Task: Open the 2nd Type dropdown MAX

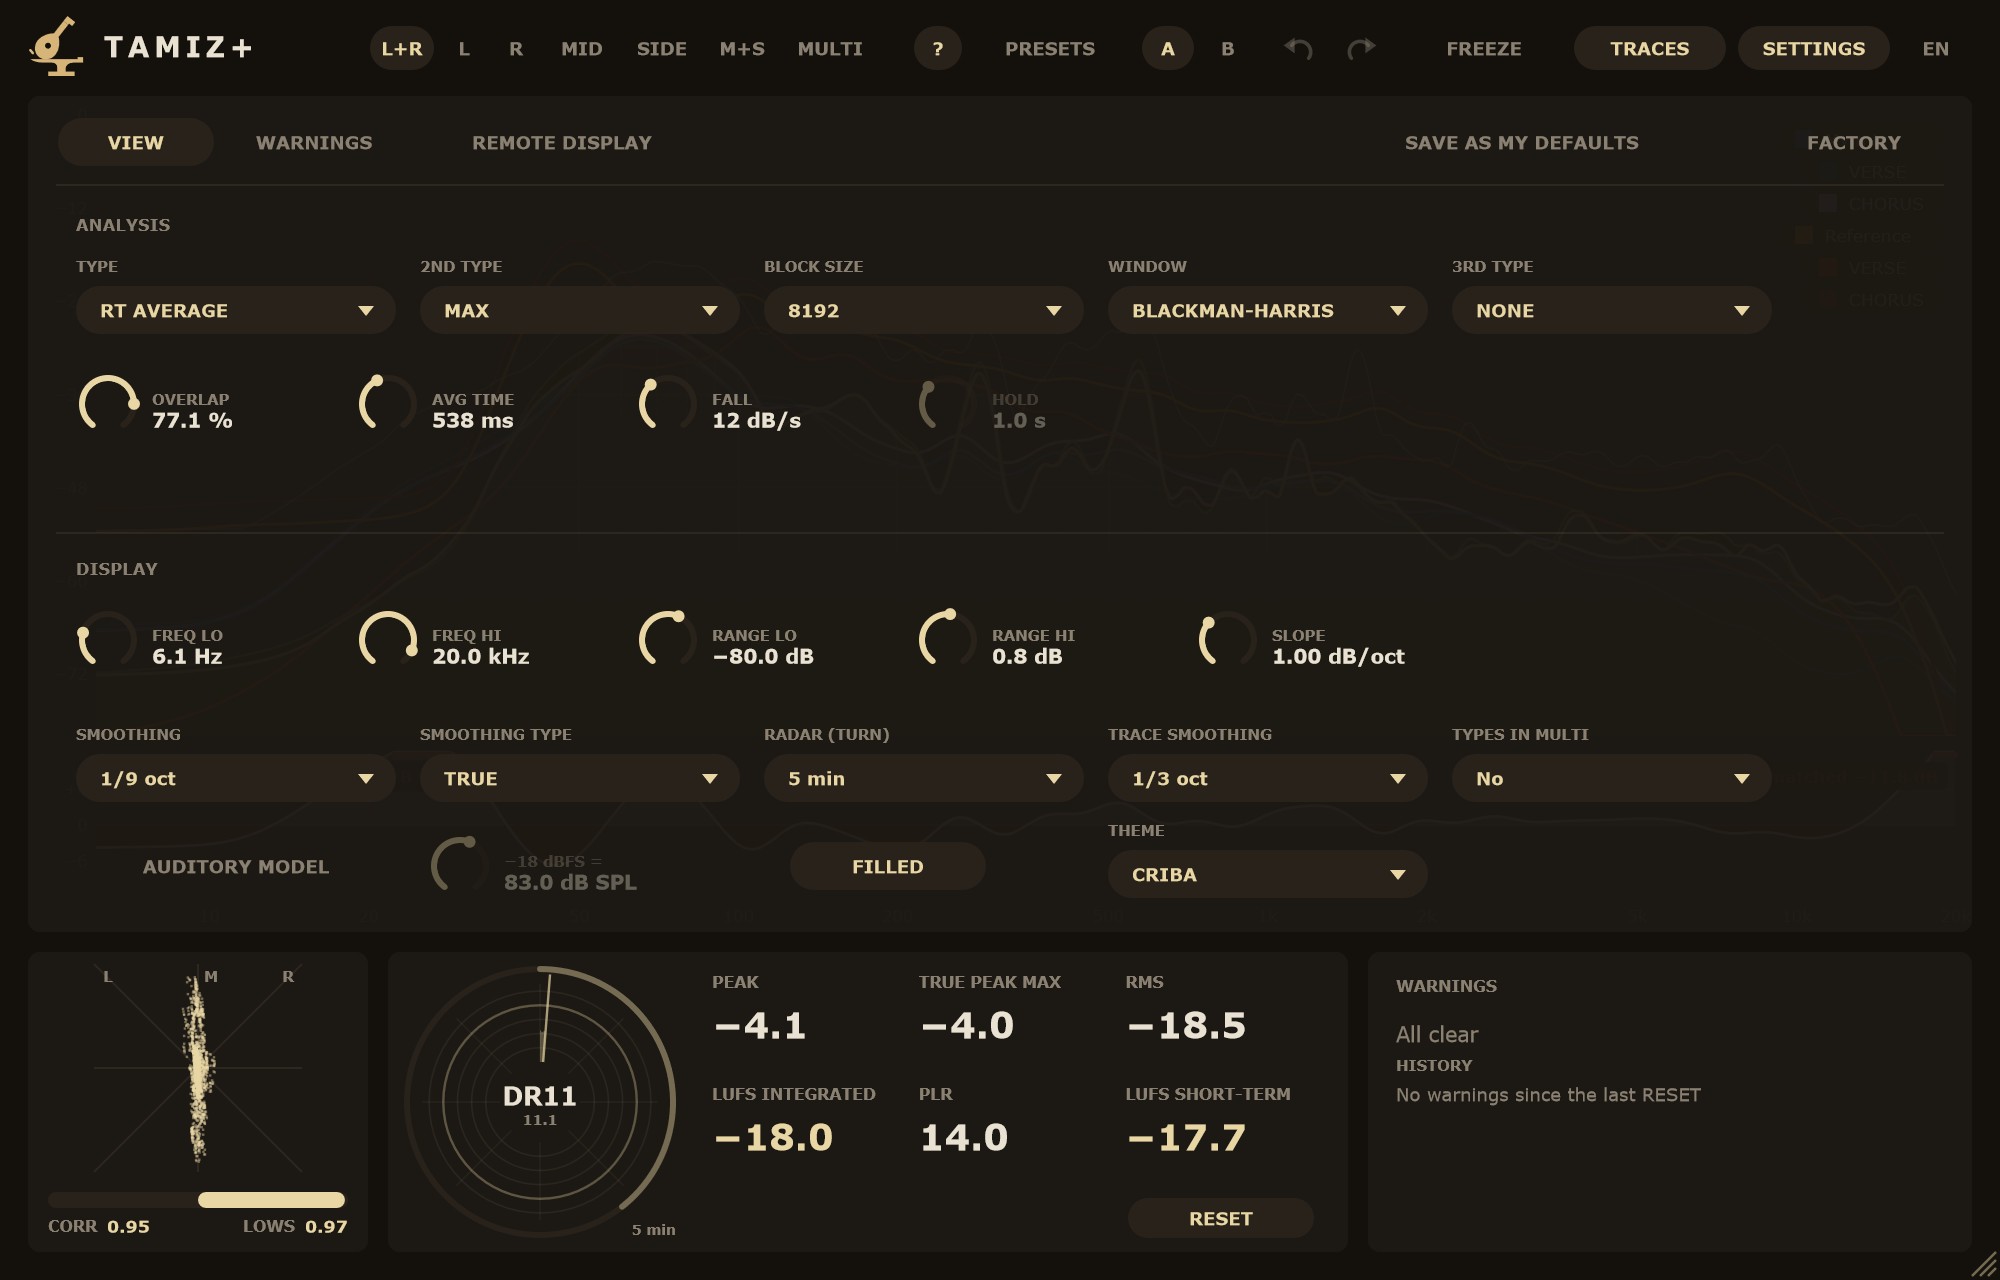Action: coord(580,310)
